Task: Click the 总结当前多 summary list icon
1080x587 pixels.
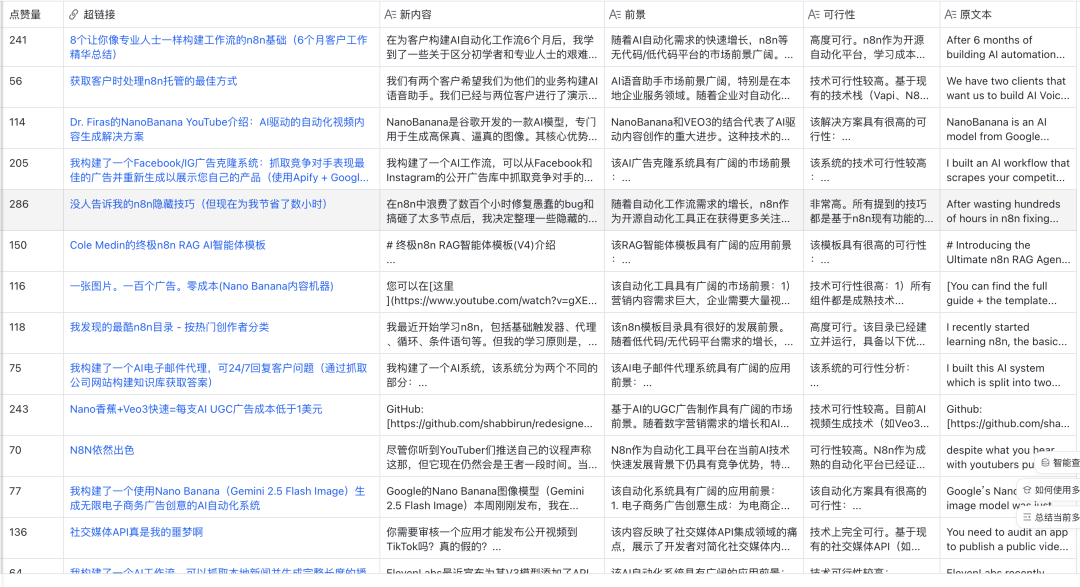Action: (x=1026, y=517)
